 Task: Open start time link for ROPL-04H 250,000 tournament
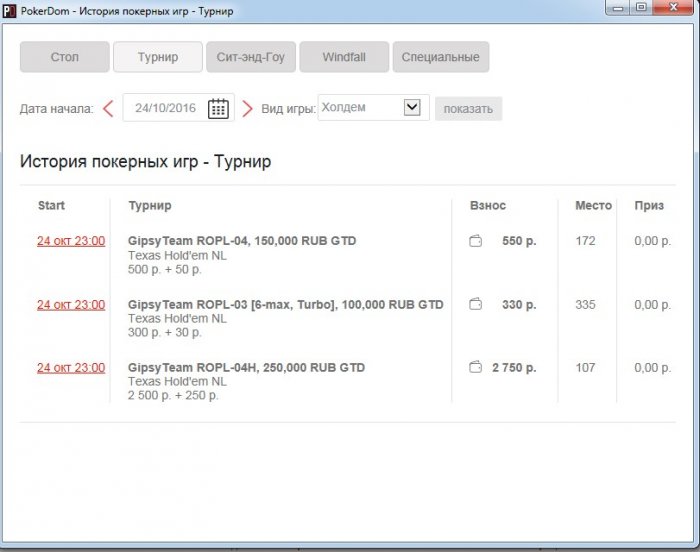pos(71,368)
